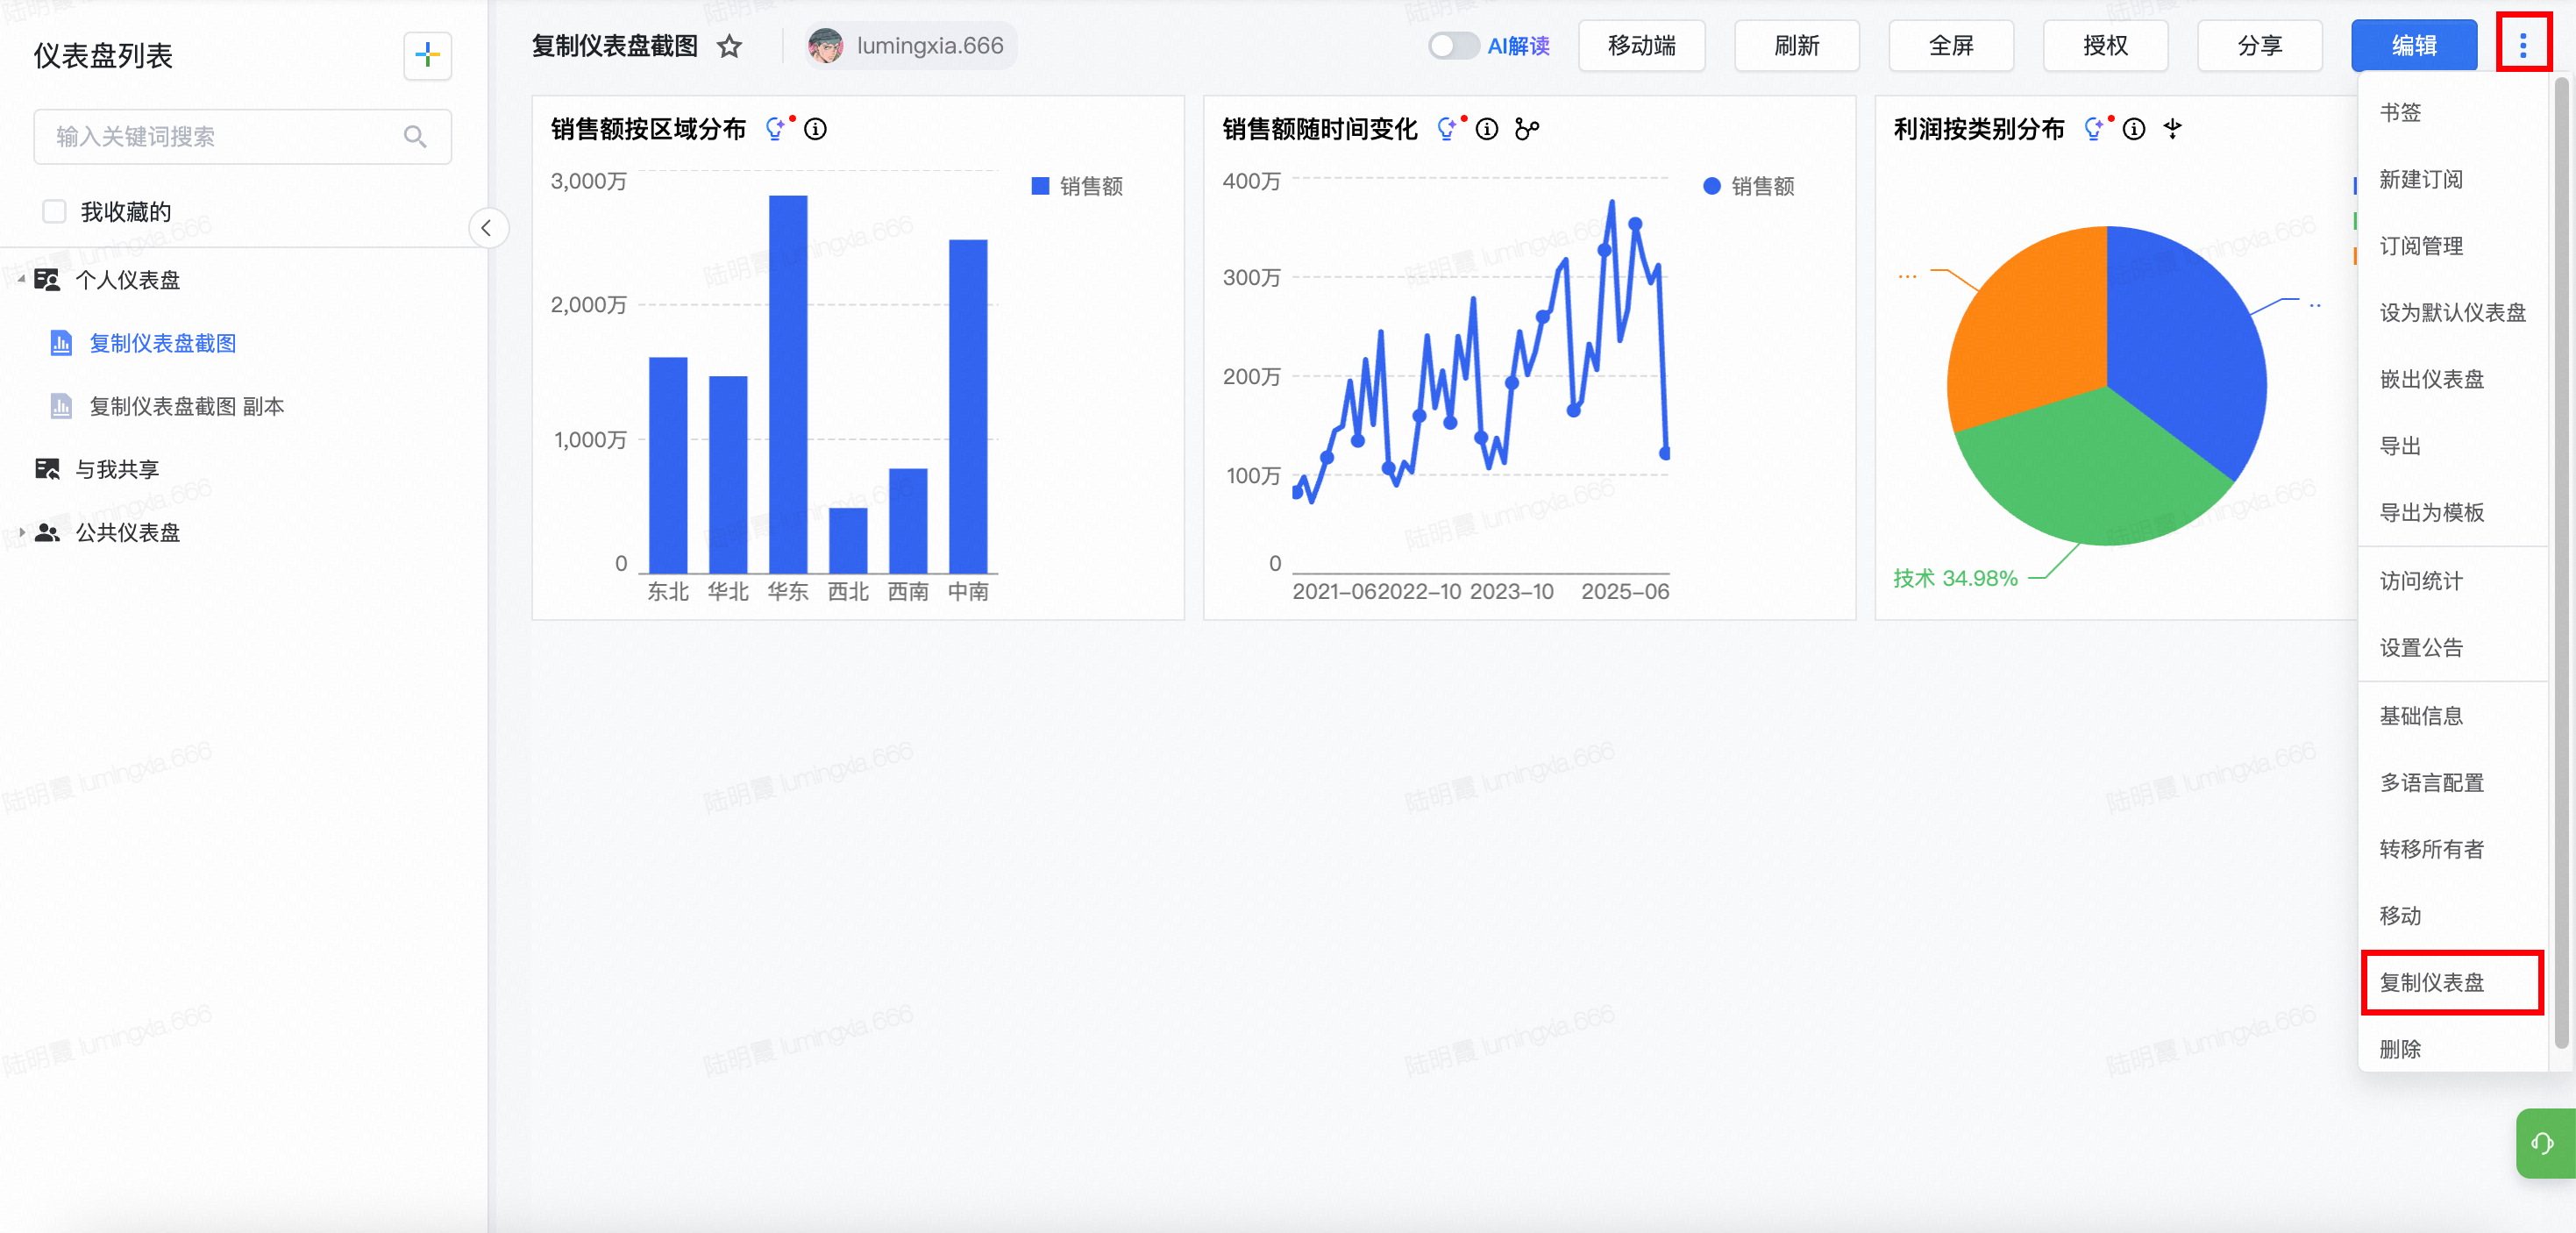This screenshot has width=2576, height=1233.
Task: Open the green customer support headset button
Action: tap(2542, 1143)
